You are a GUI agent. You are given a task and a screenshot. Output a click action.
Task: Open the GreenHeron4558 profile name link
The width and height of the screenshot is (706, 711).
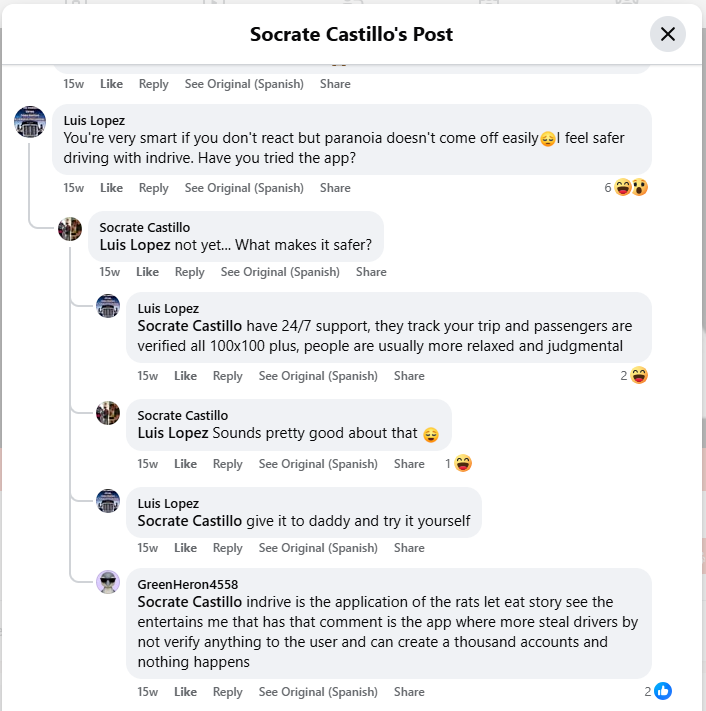point(188,584)
